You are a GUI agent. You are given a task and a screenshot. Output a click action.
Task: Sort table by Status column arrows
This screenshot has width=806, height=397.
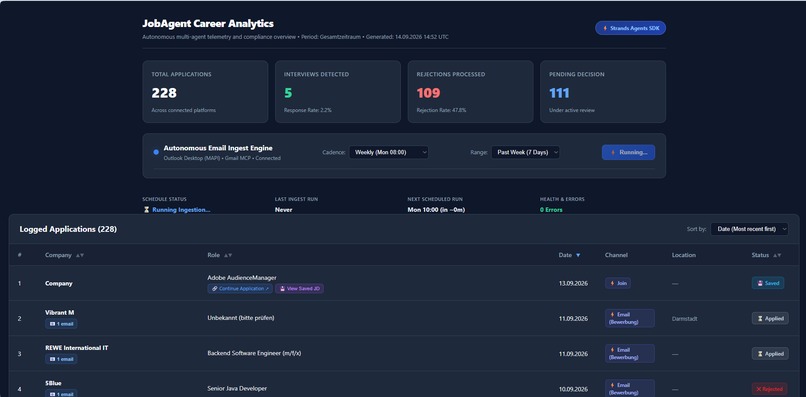(777, 255)
